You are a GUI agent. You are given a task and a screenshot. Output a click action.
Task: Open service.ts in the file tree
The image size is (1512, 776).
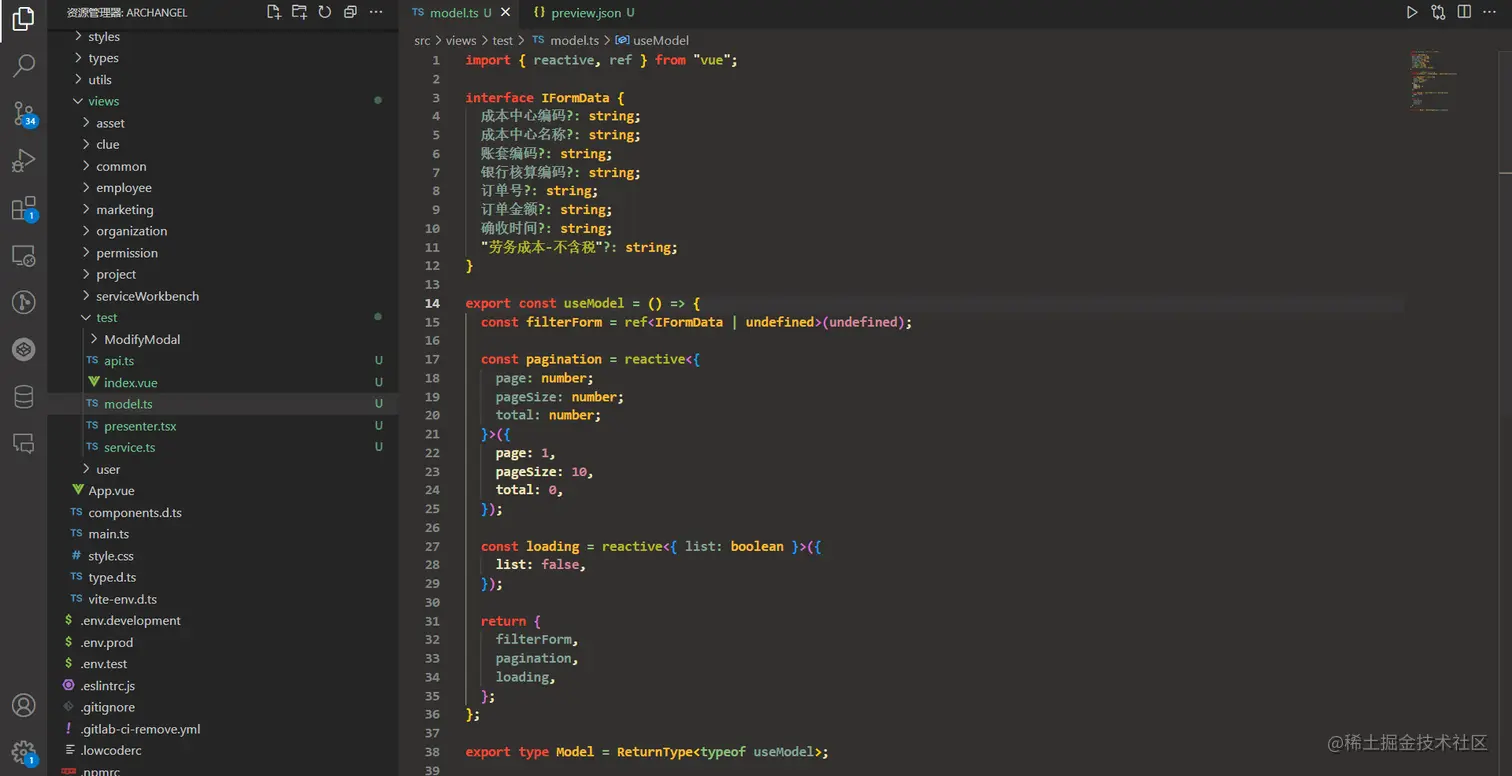pos(222,448)
